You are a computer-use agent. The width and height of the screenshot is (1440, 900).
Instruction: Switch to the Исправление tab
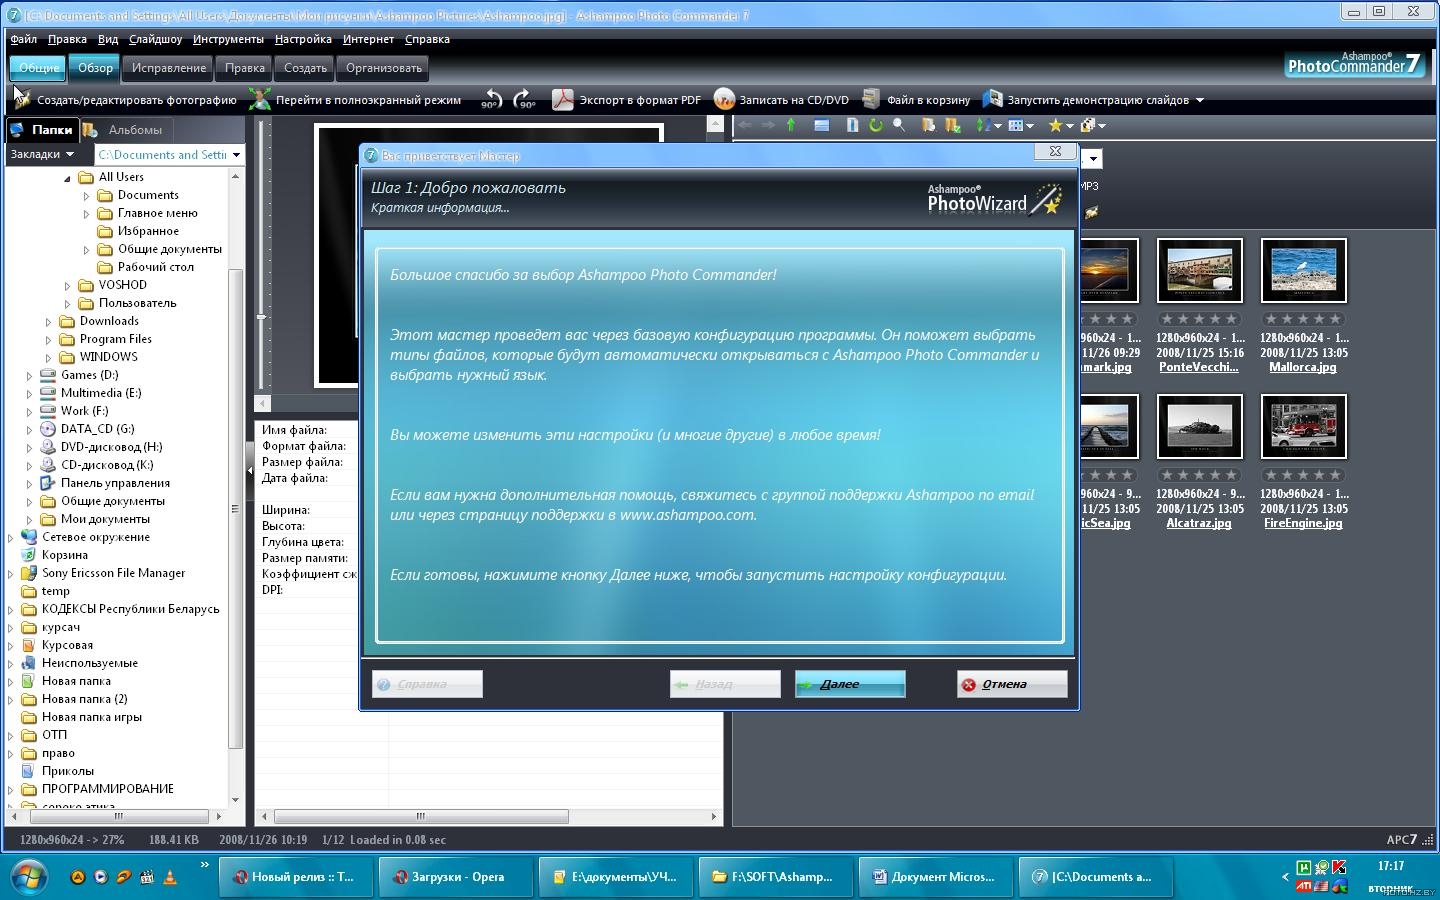pos(169,68)
